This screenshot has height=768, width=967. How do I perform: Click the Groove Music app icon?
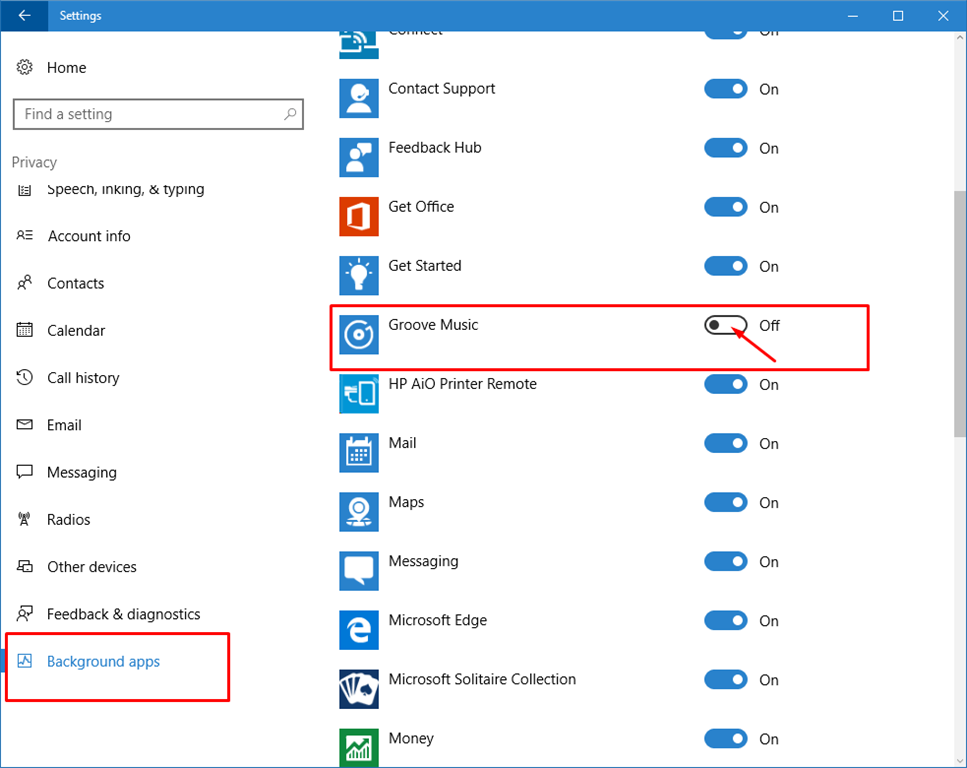click(359, 334)
